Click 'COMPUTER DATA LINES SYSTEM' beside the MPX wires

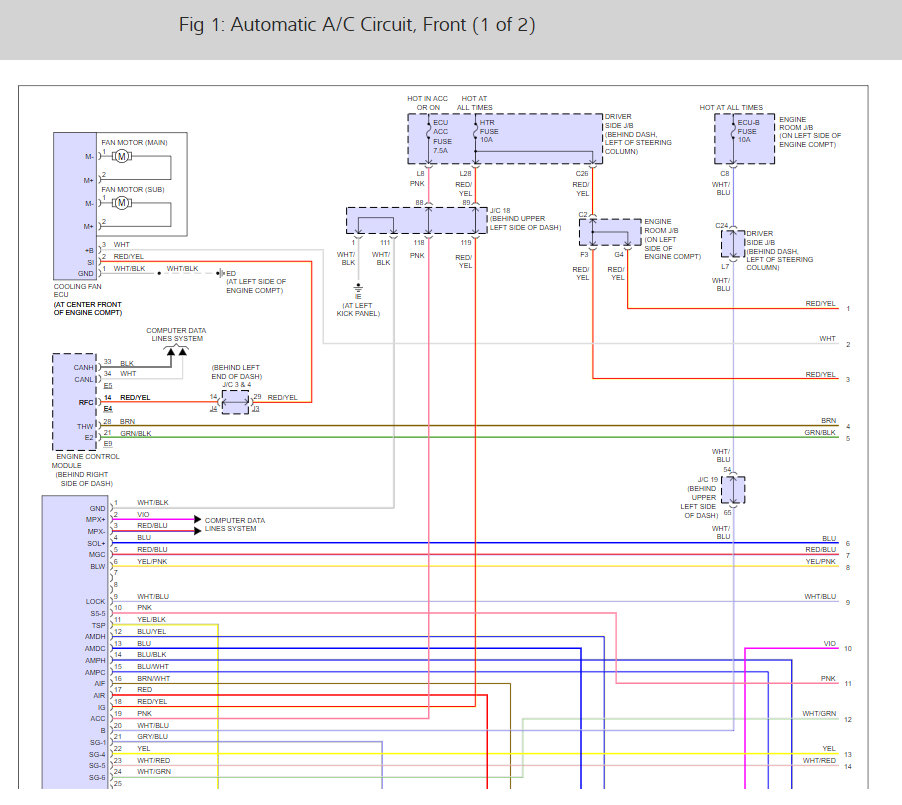pos(235,524)
